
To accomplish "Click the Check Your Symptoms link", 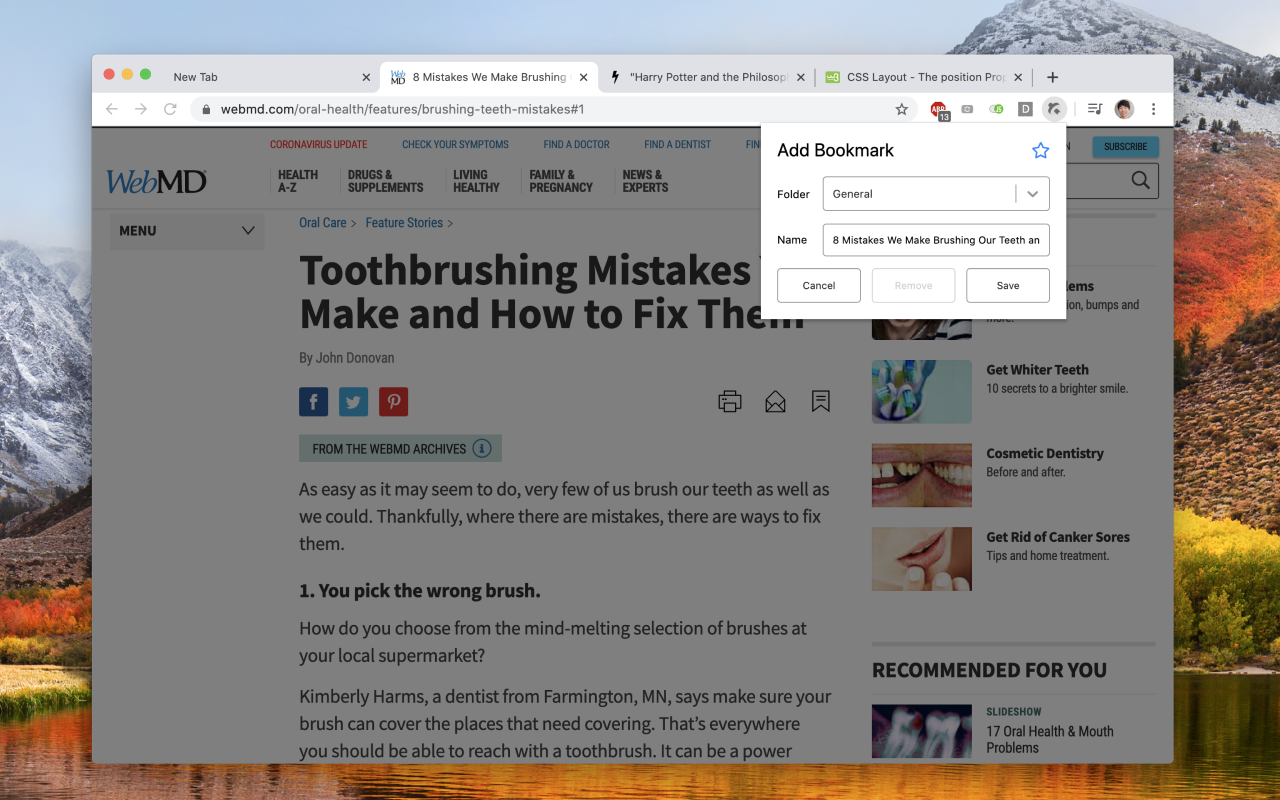I will pyautogui.click(x=455, y=144).
